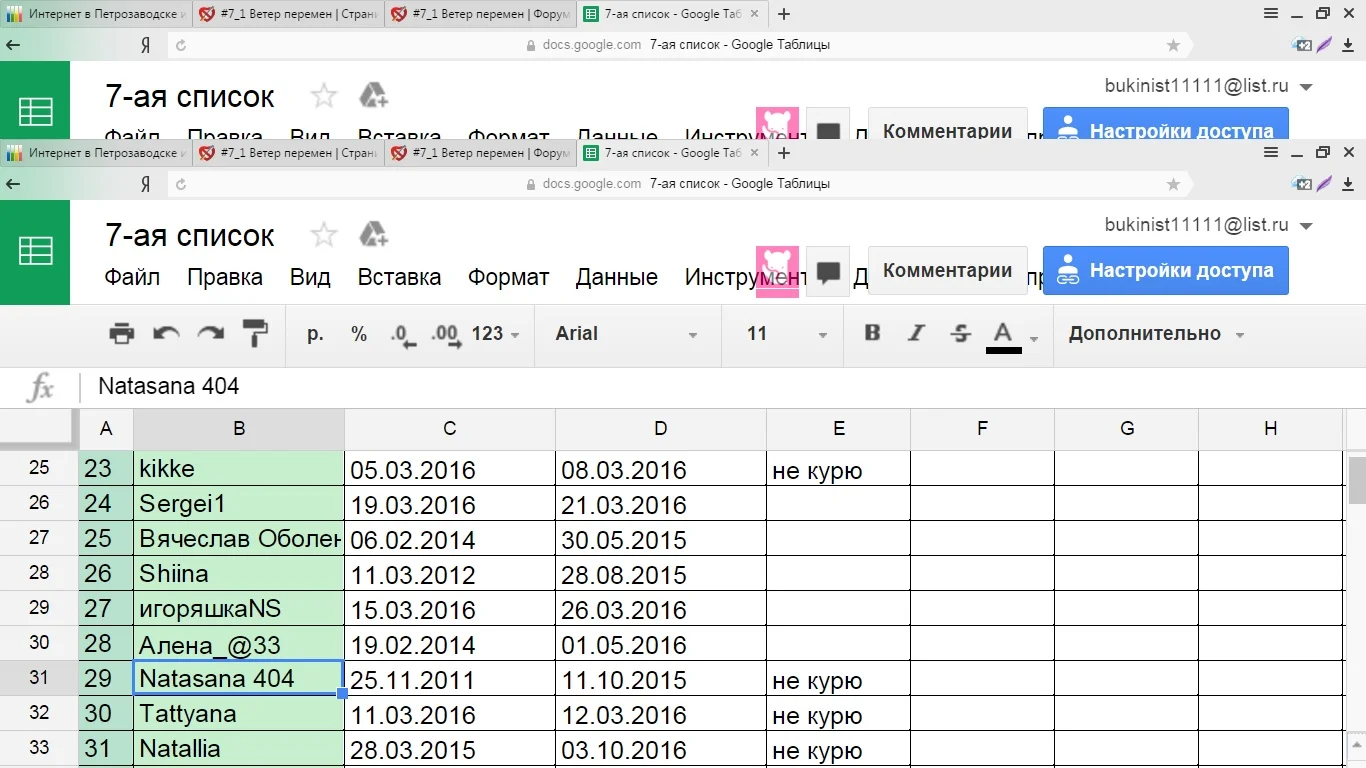This screenshot has width=1366, height=768.
Task: Open the 'Вставка' menu in the lower menu bar
Action: pyautogui.click(x=399, y=277)
